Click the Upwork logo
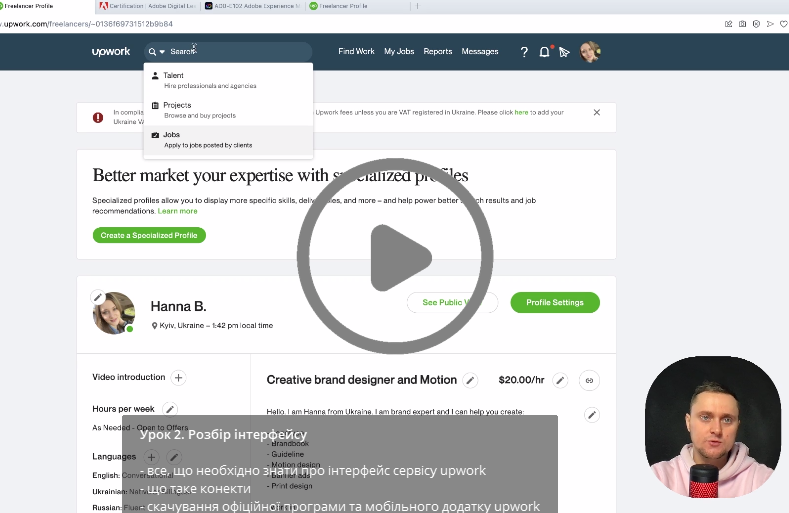Viewport: 789px width, 513px height. tap(111, 51)
